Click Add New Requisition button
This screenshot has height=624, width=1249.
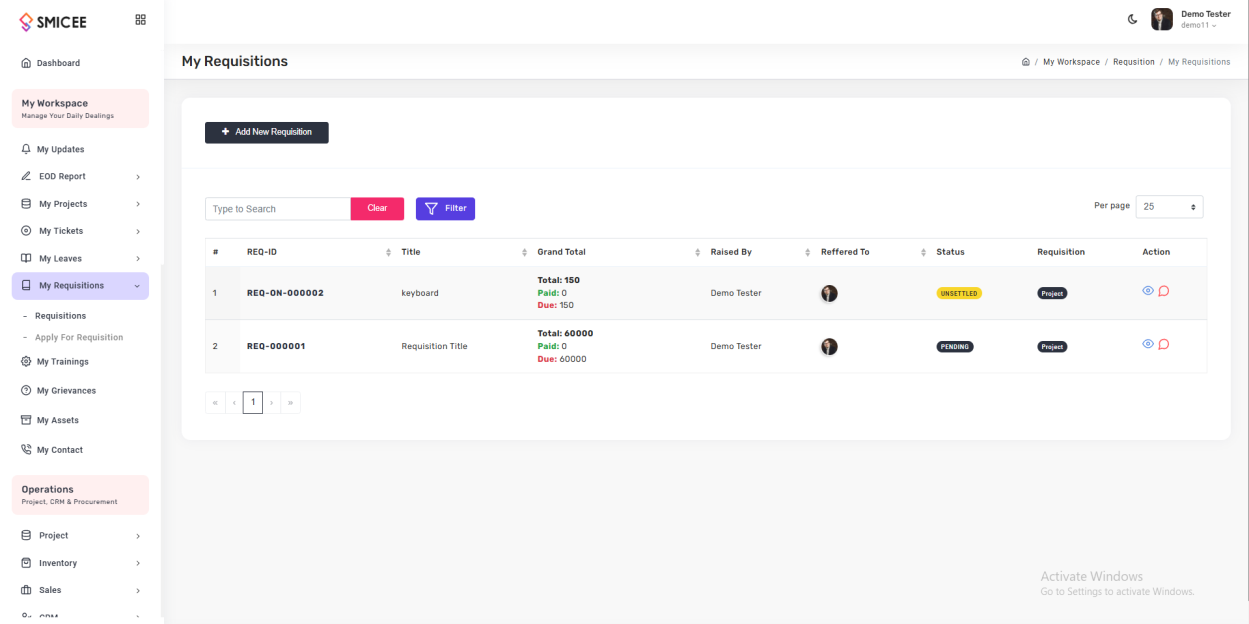pos(267,132)
